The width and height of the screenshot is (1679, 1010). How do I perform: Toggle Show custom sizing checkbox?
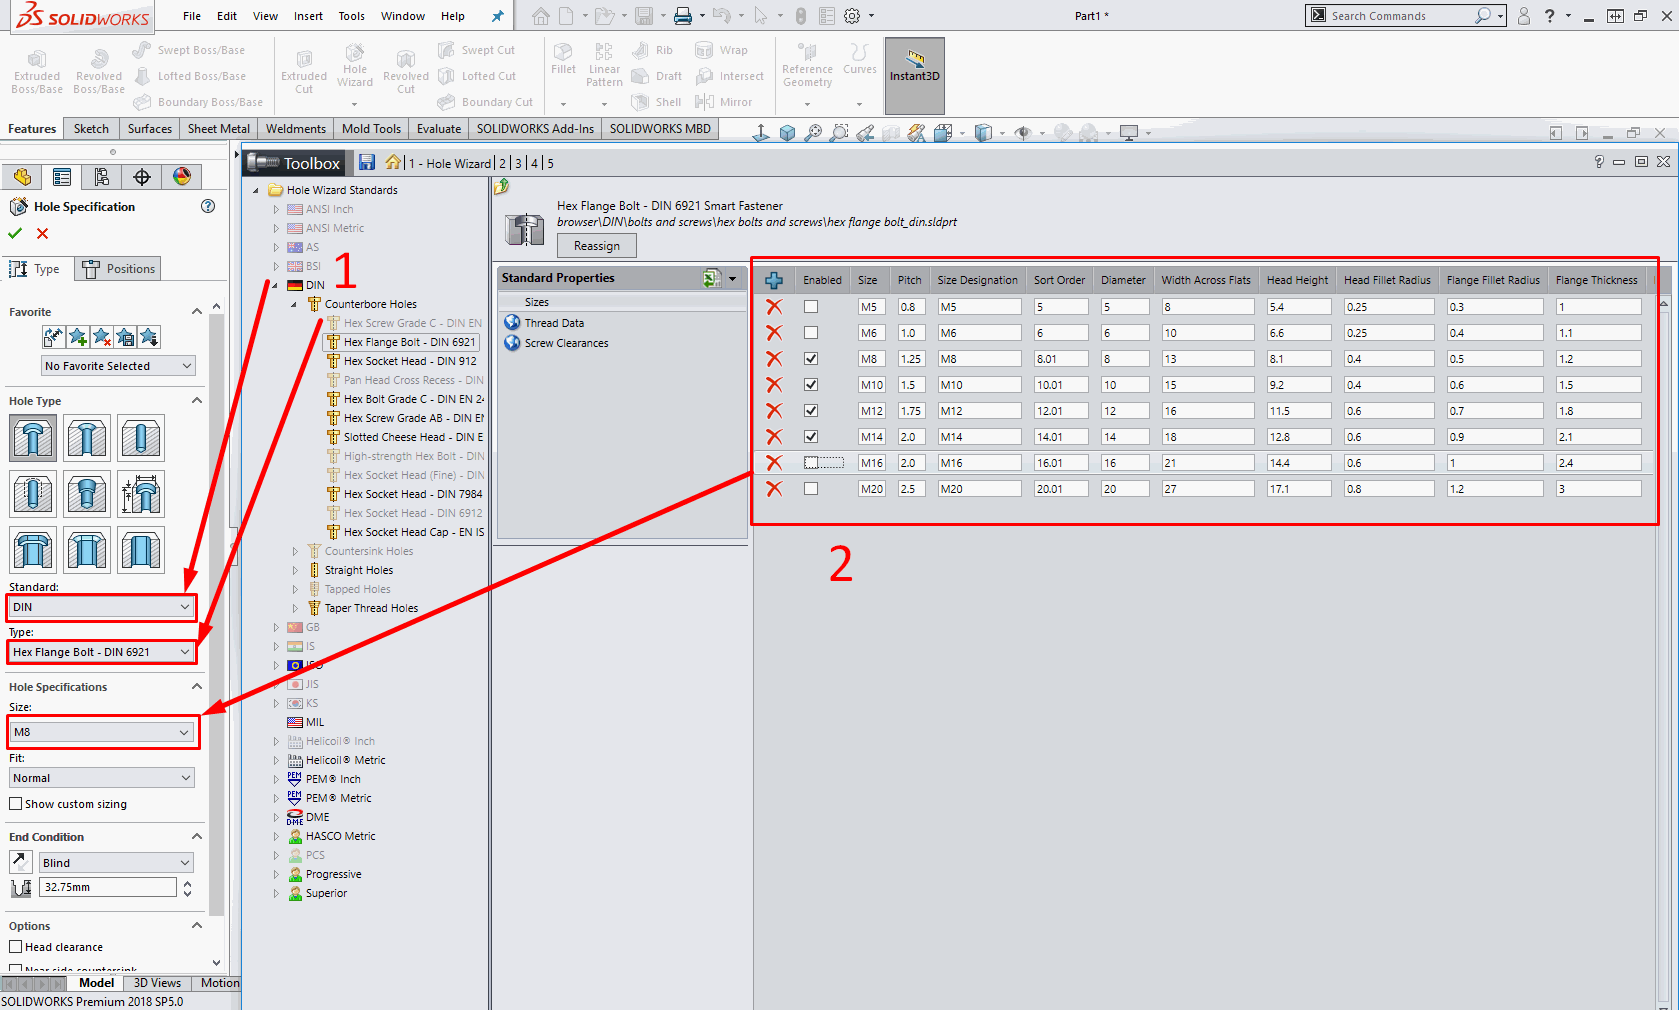point(16,804)
